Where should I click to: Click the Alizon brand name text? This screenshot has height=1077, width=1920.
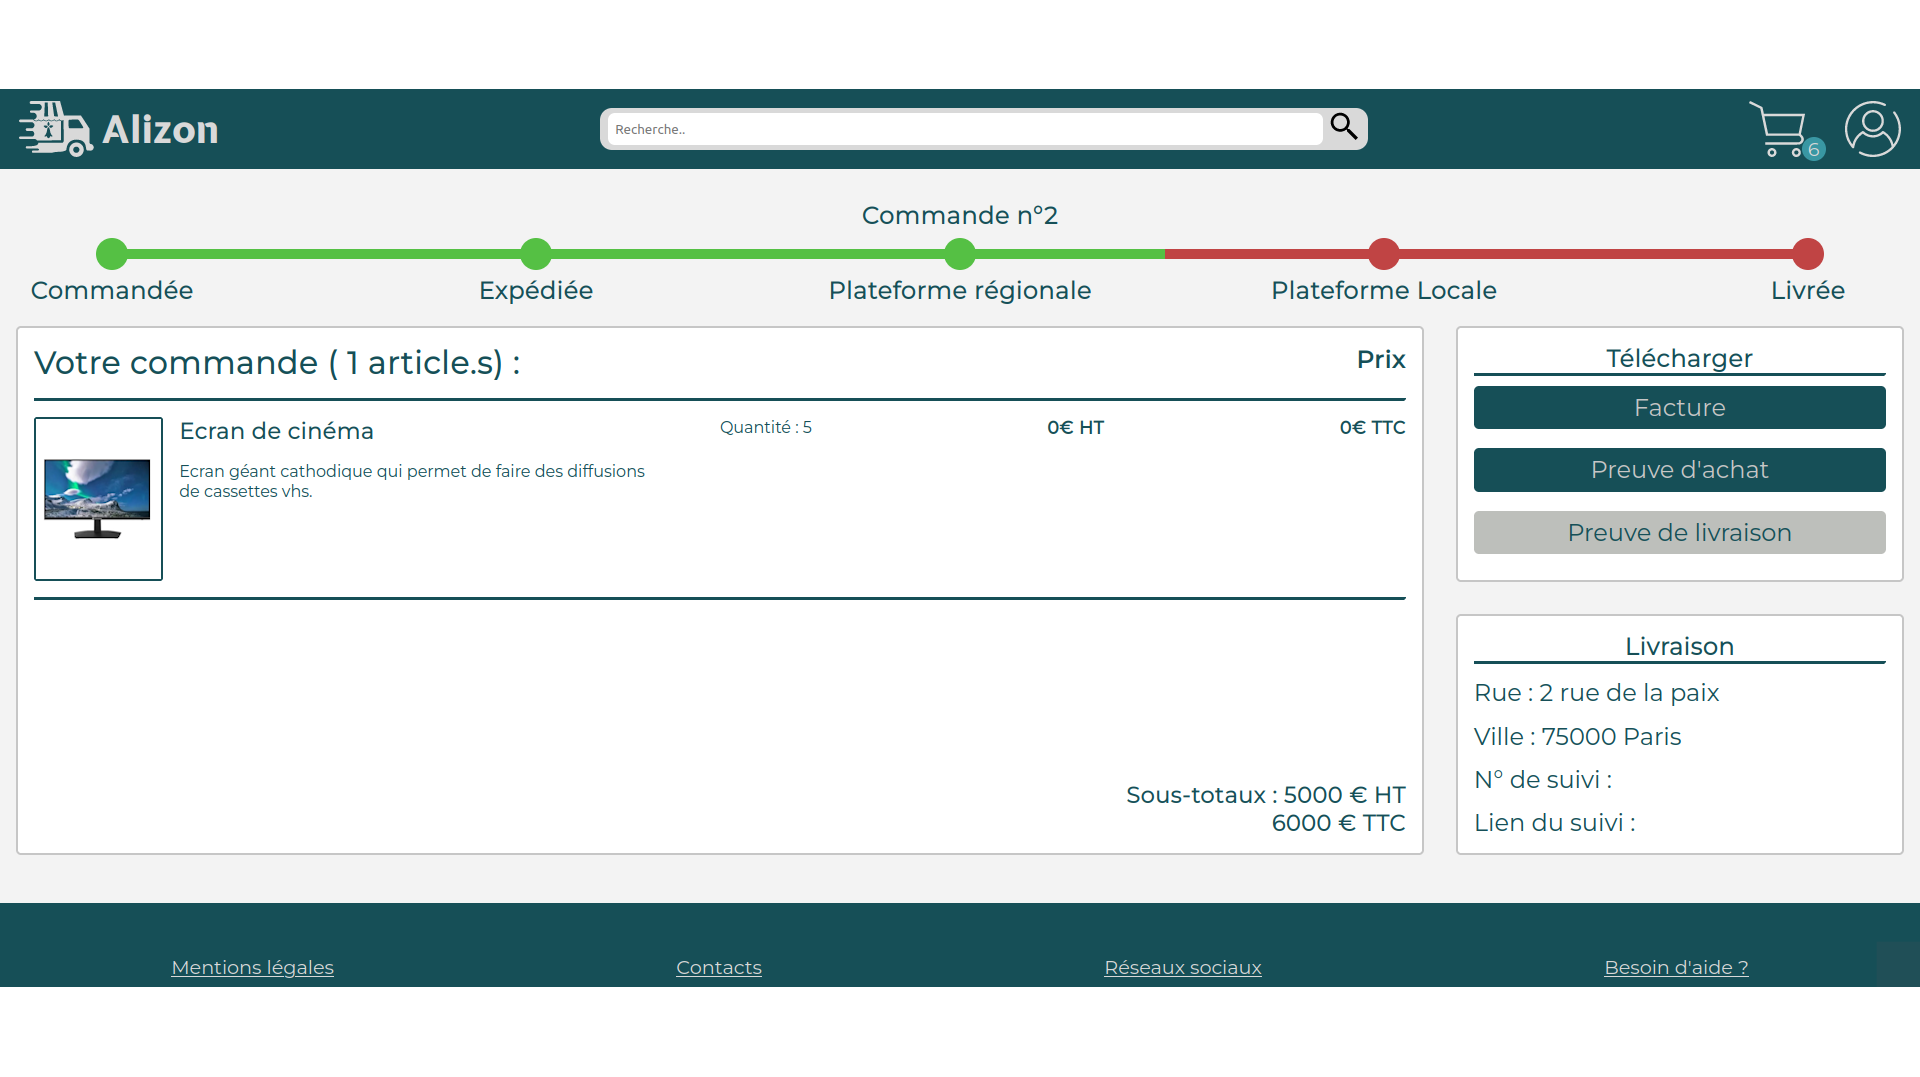160,130
